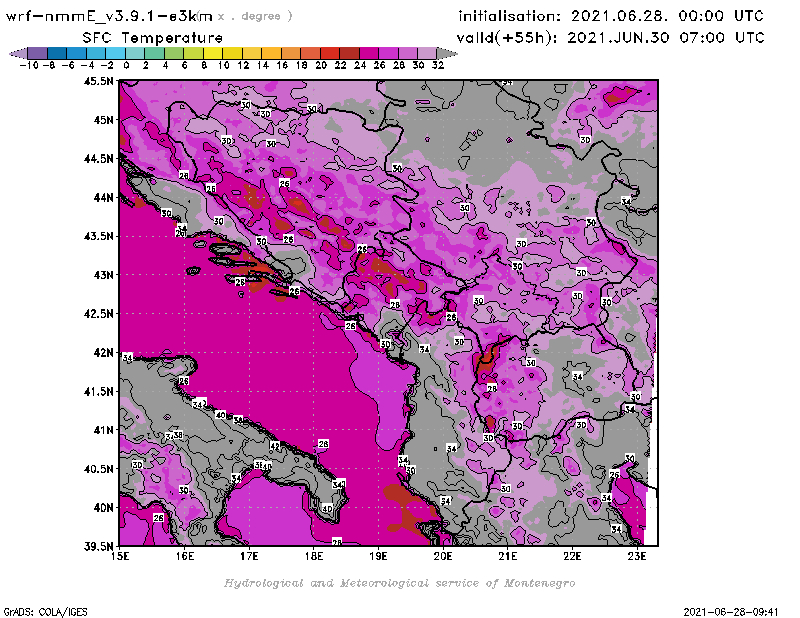Click the '39.5N' latitude axis label
800x618 pixels.
[98, 547]
